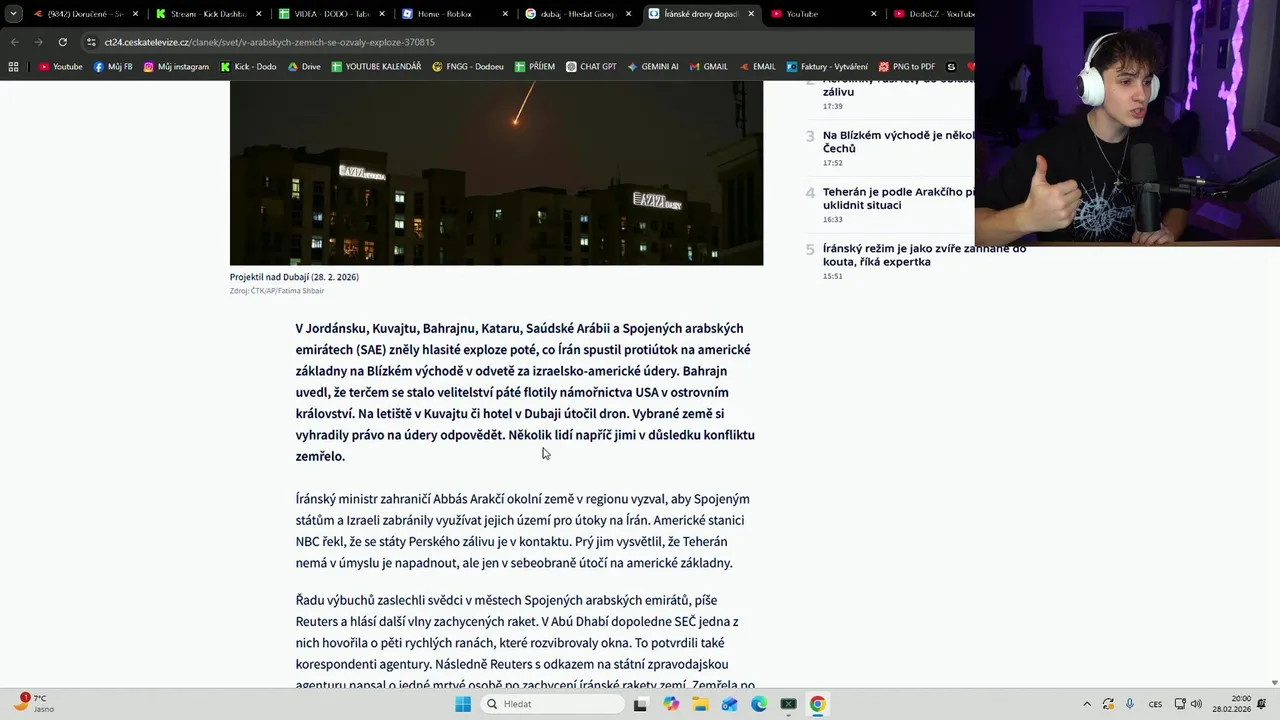This screenshot has width=1280, height=720.
Task: Open the FNGG - Dodoeu bookmark
Action: pyautogui.click(x=468, y=67)
